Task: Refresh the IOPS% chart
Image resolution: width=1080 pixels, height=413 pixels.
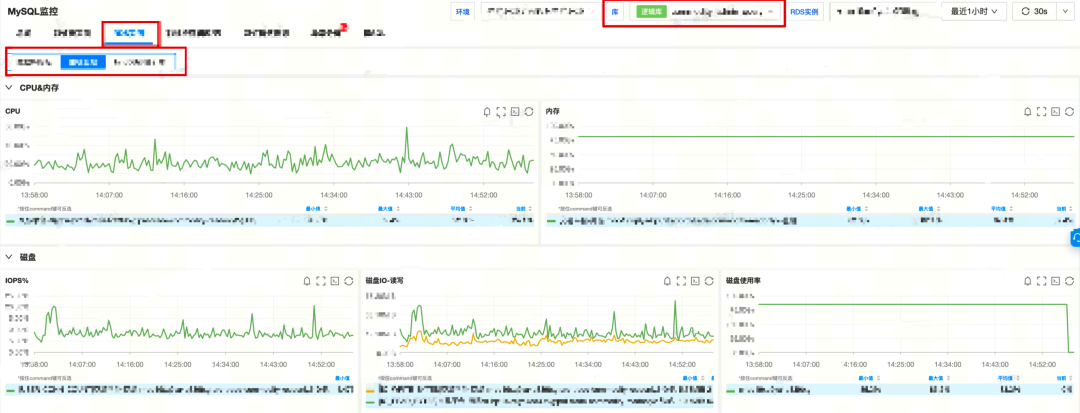Action: (349, 281)
